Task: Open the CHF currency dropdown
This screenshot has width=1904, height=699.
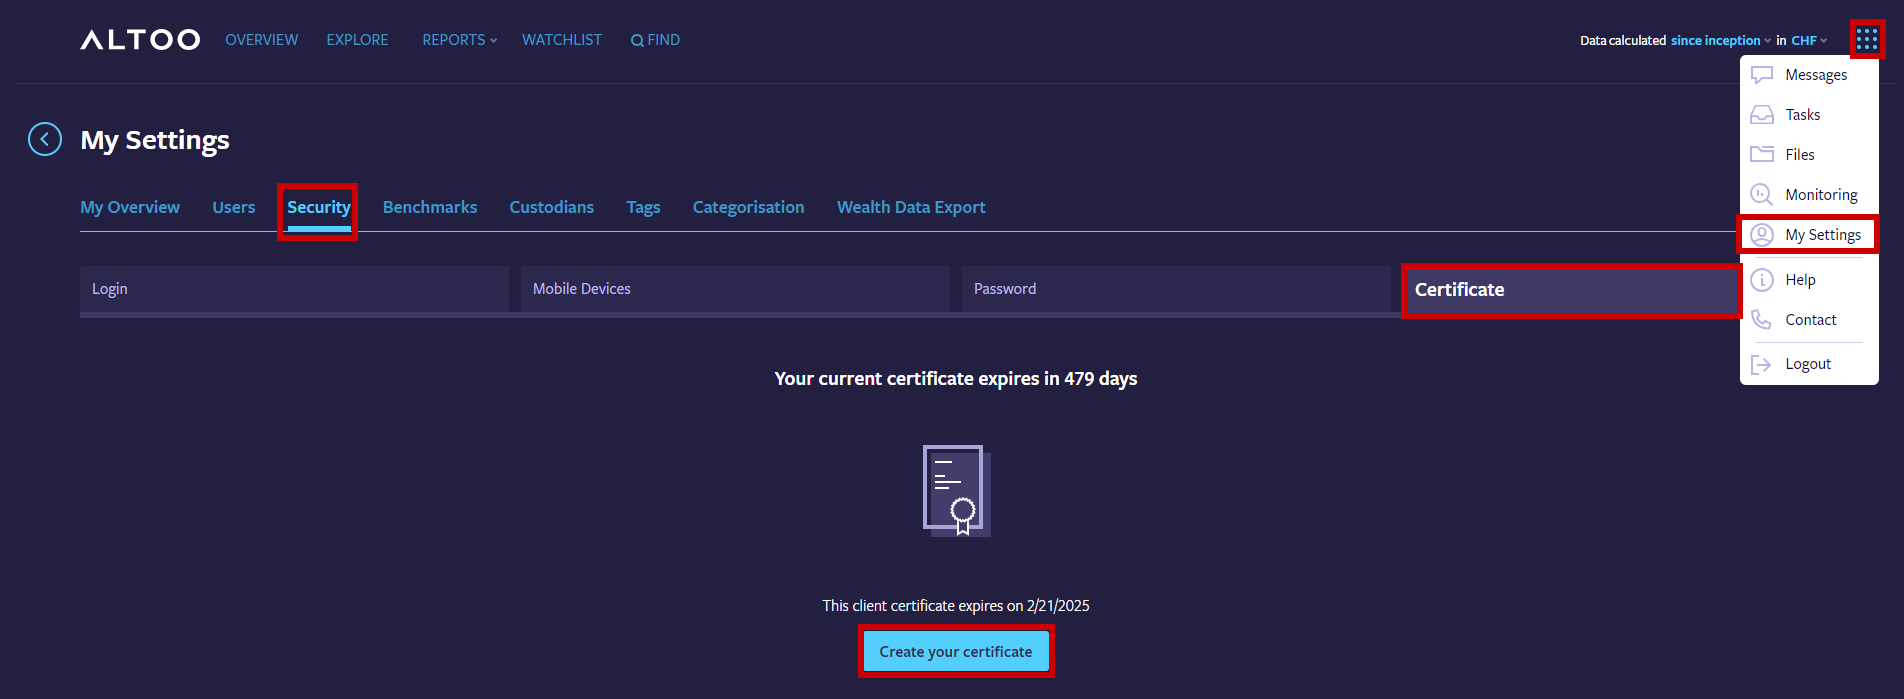Action: (1809, 41)
